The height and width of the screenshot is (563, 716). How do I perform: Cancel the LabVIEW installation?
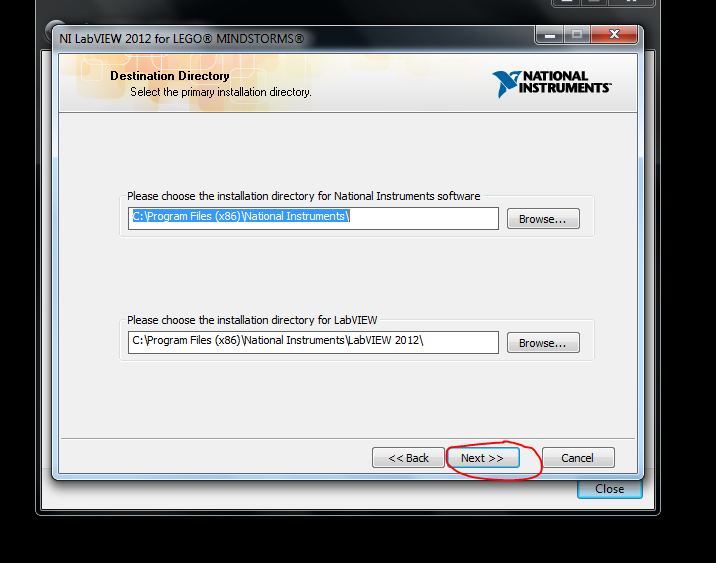tap(578, 458)
